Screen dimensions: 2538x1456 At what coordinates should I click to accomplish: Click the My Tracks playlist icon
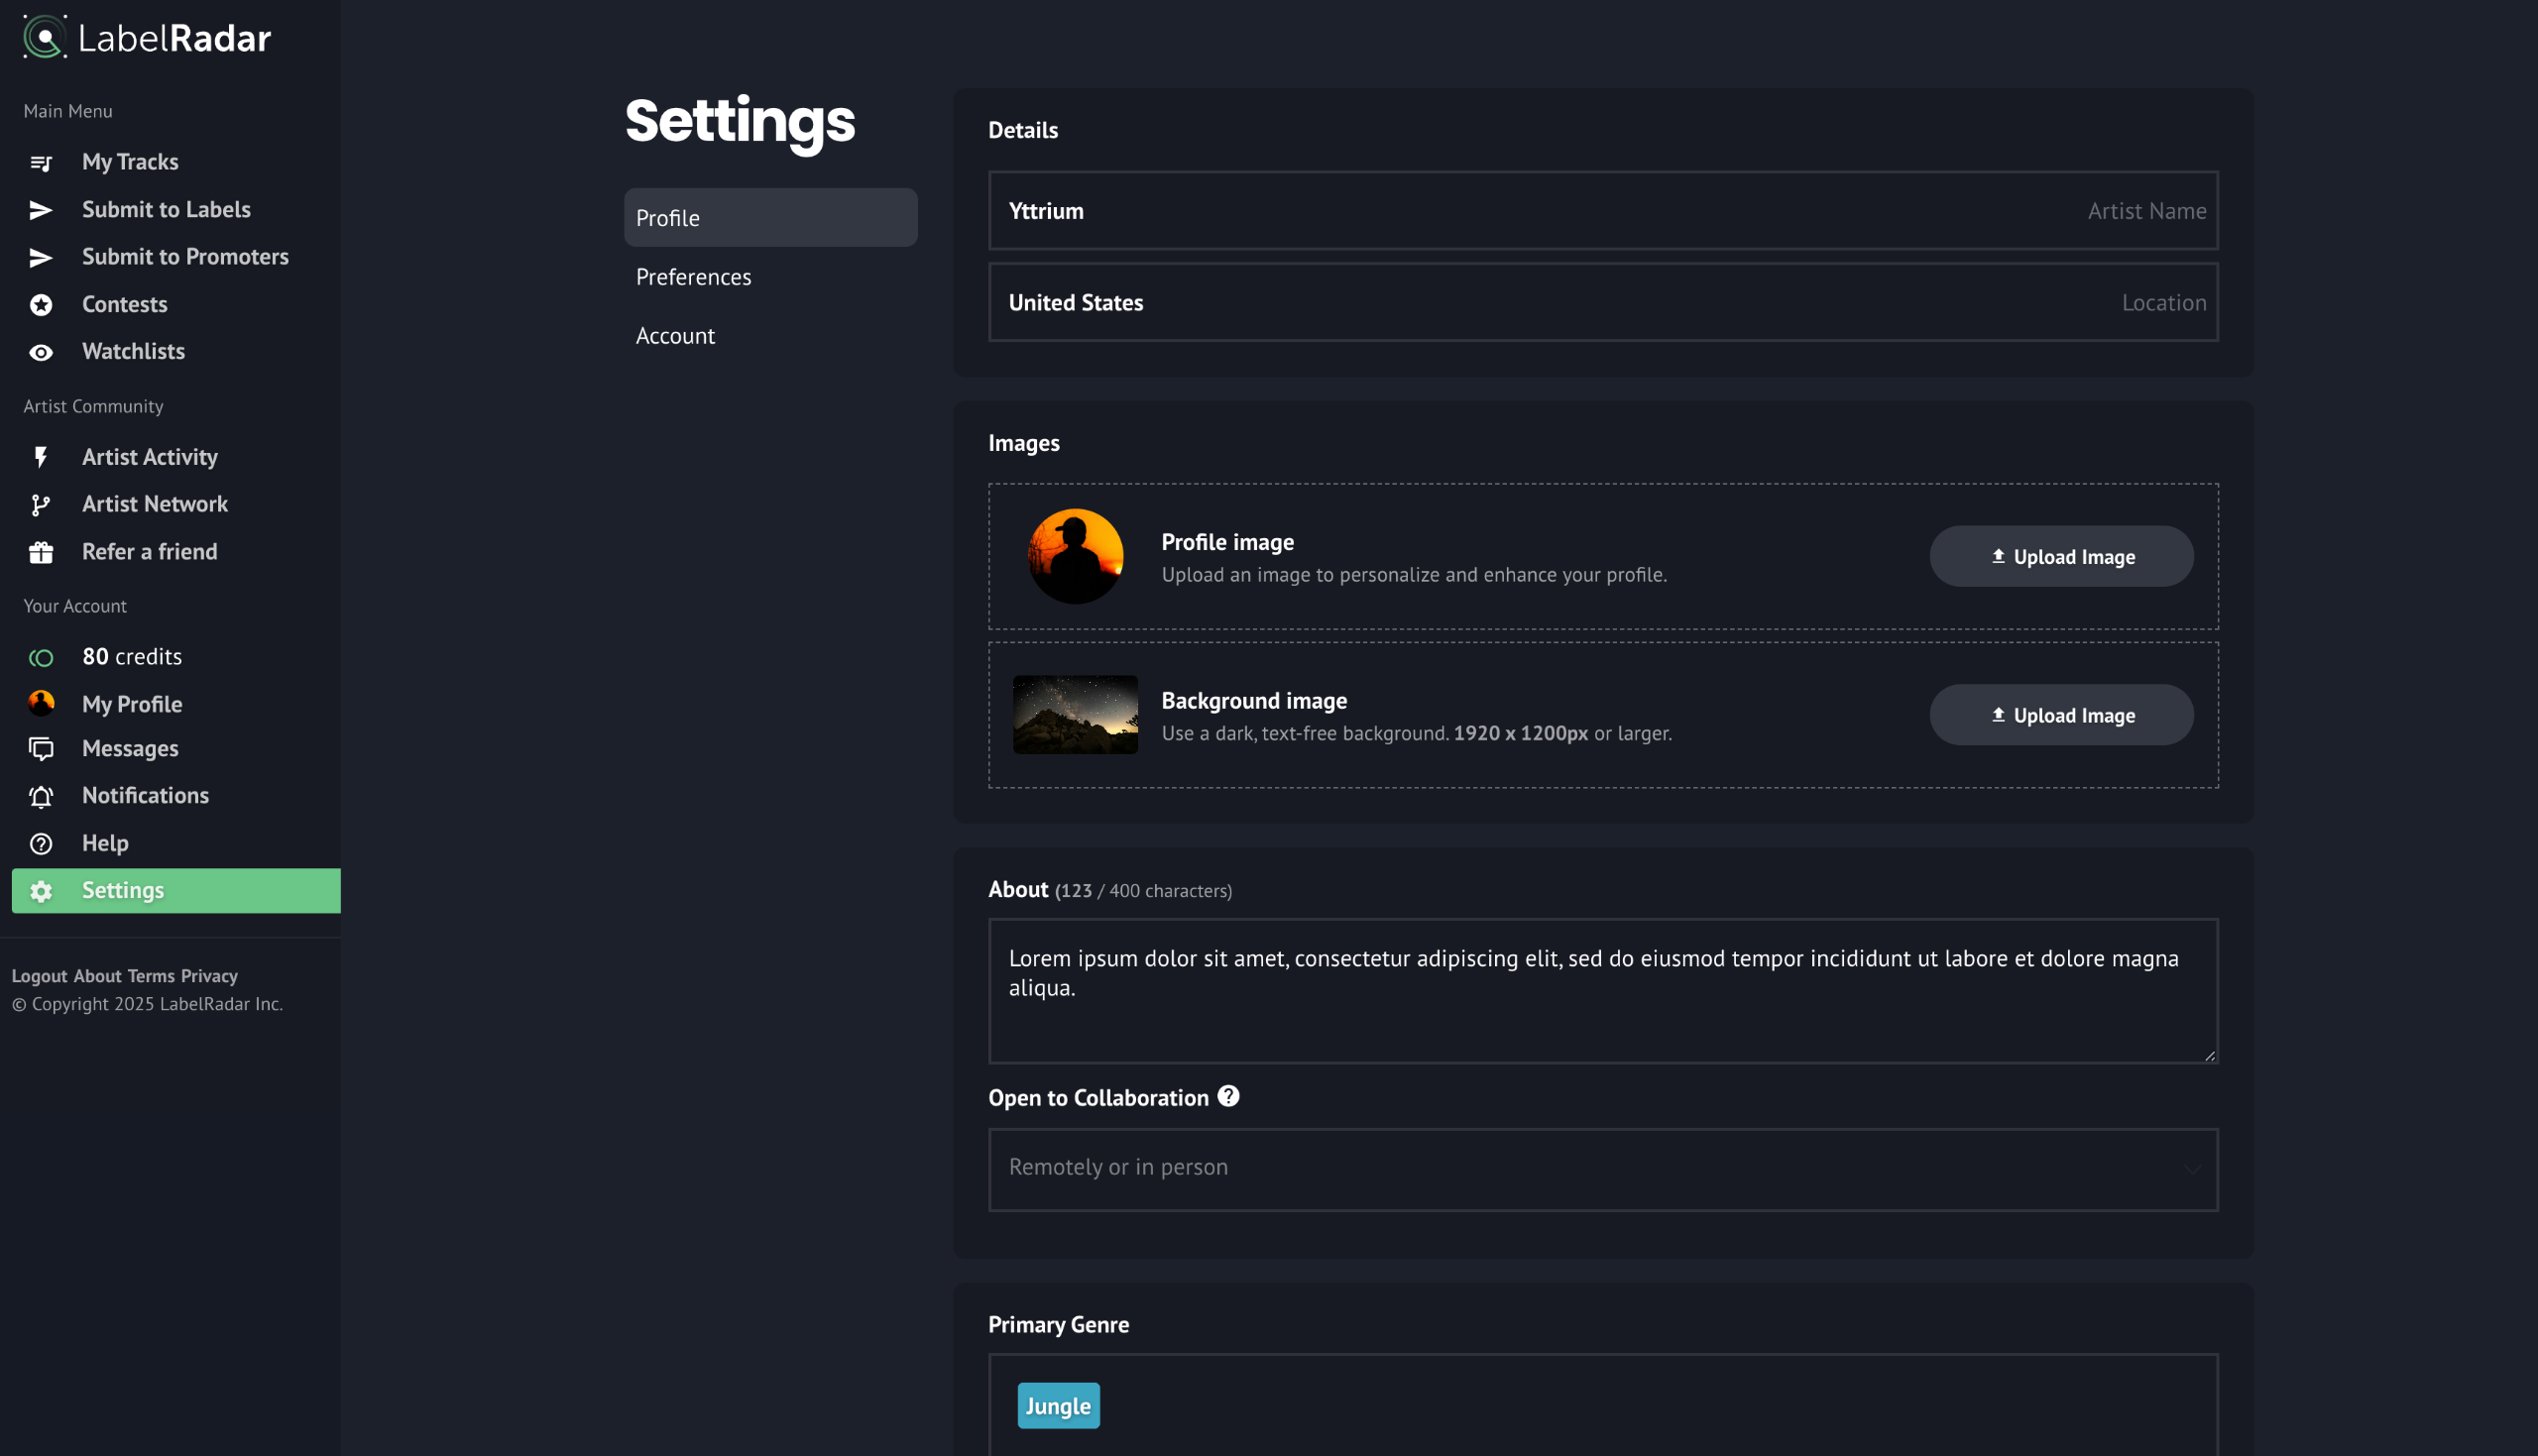click(41, 162)
